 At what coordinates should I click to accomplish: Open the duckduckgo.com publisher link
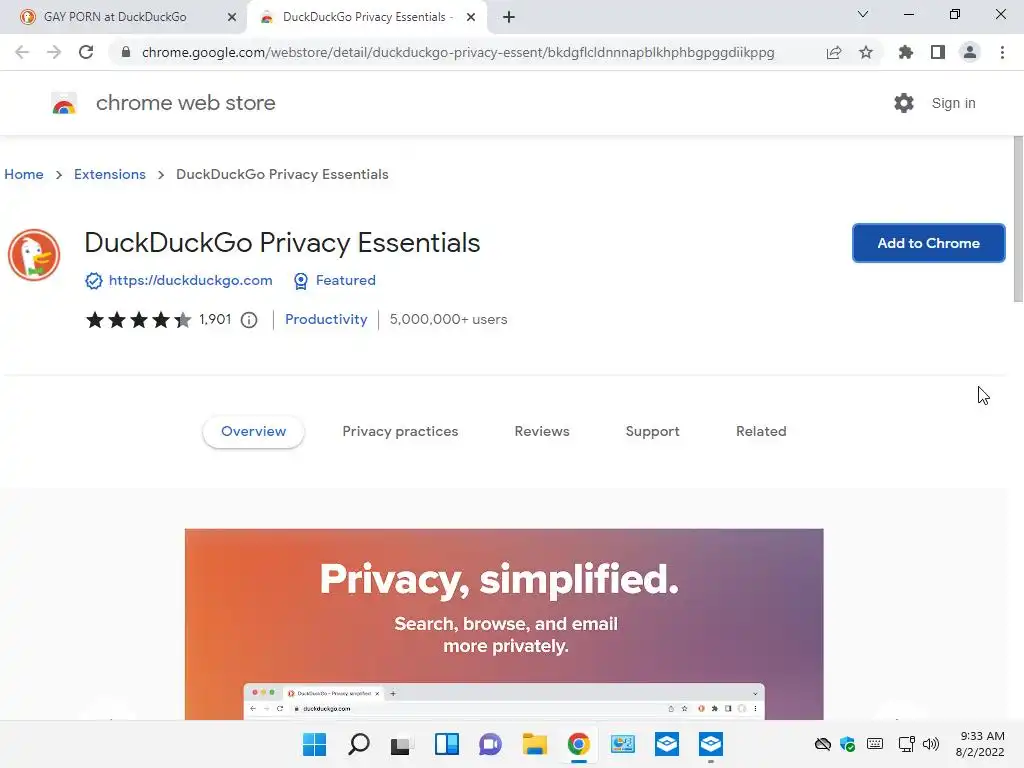[190, 280]
